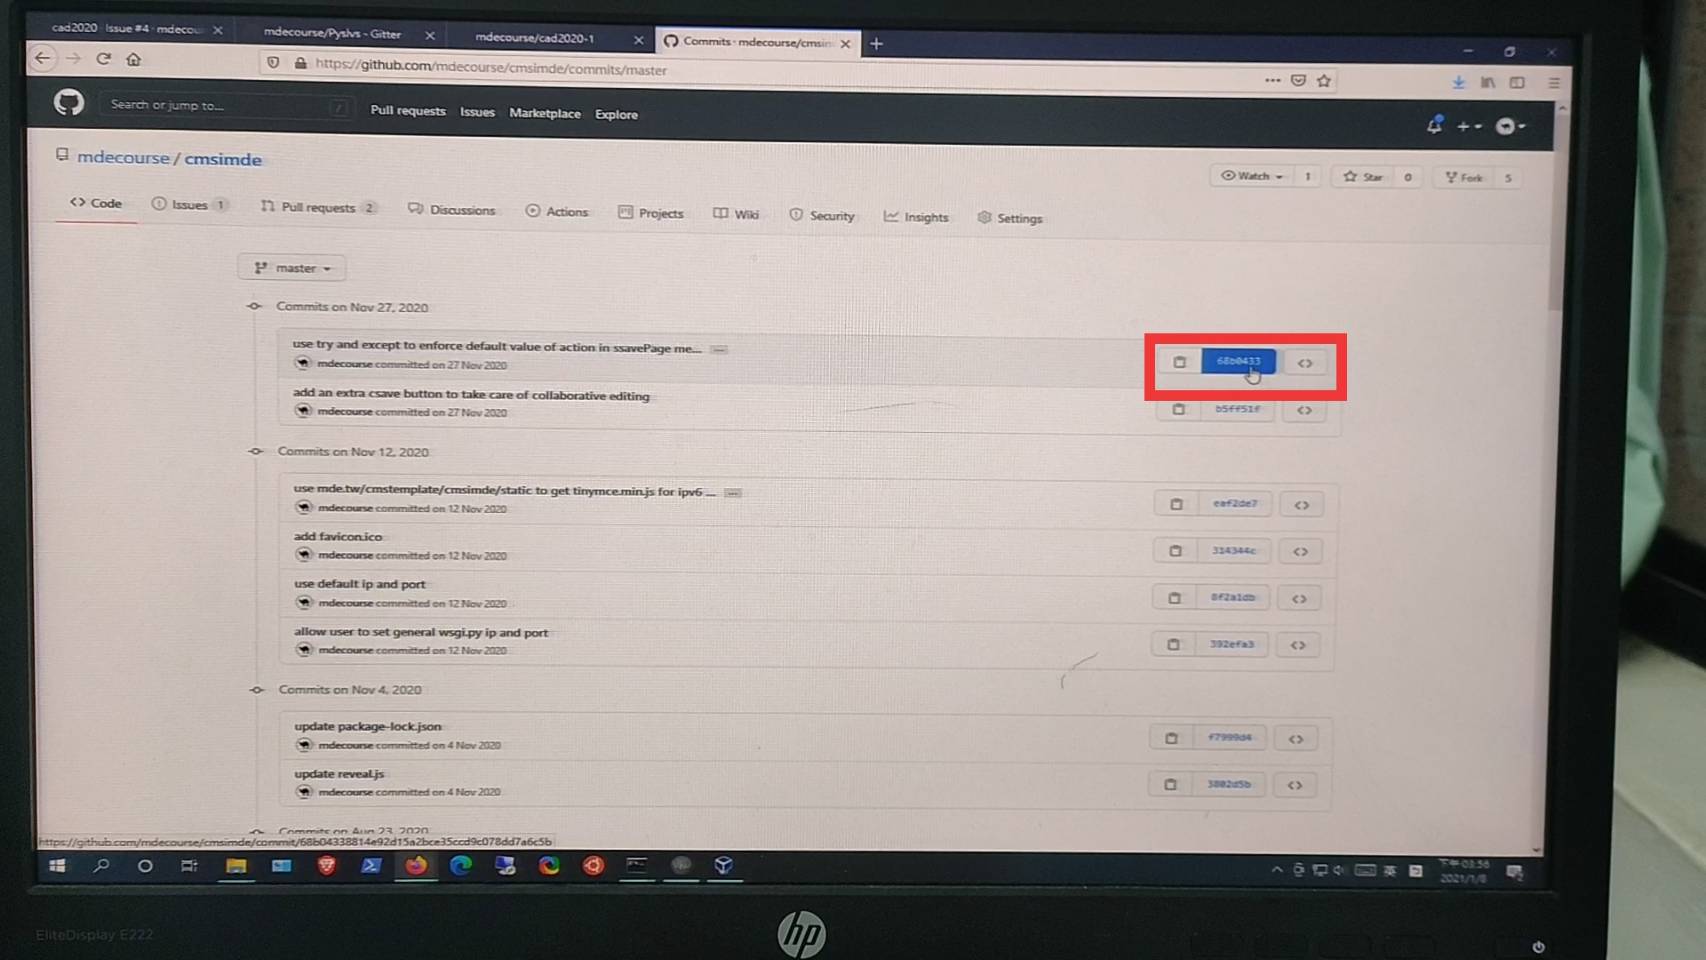Open Microsoft Edge from the taskbar

coord(461,866)
